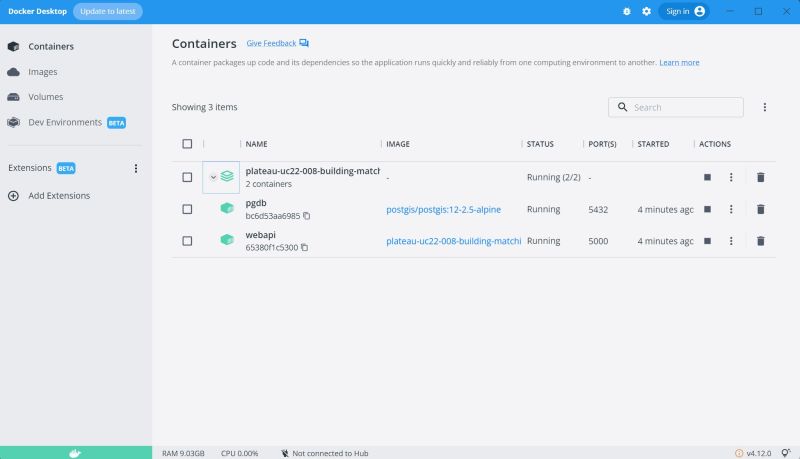Copy the pgdb container ID bc6d53aa6985
Image resolution: width=800 pixels, height=459 pixels.
click(x=307, y=216)
